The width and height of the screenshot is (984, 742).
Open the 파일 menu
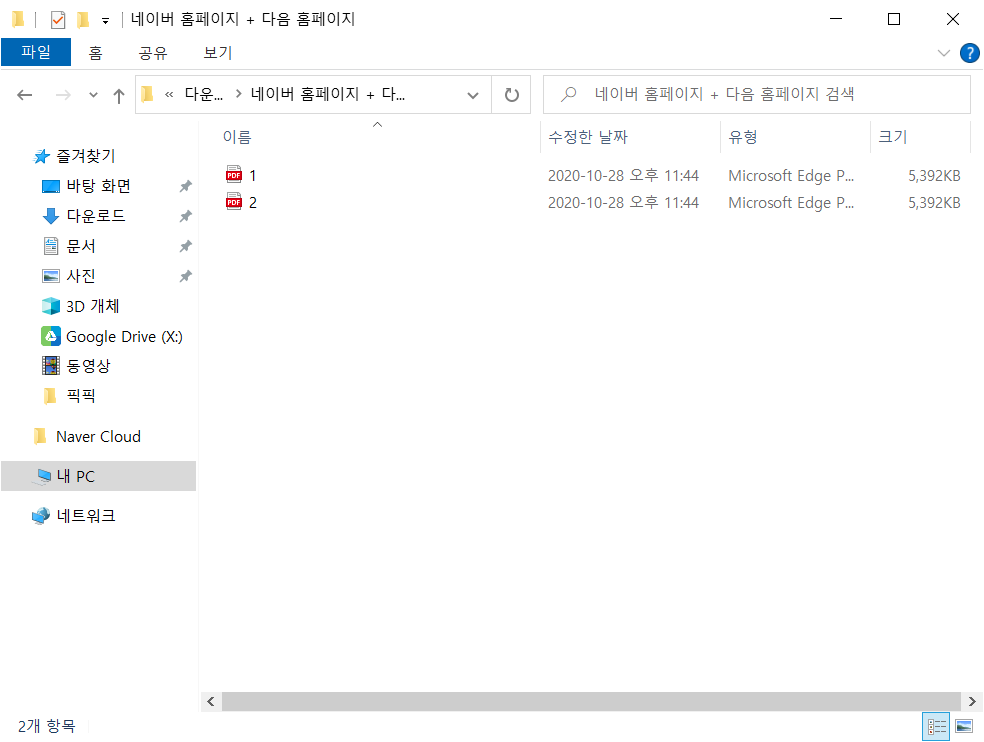(x=36, y=52)
